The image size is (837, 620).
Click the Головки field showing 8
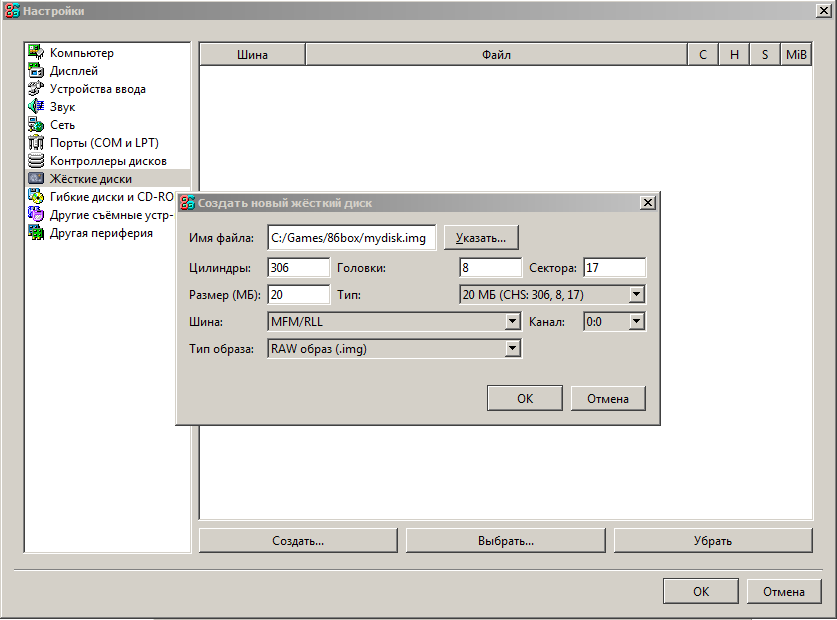coord(490,267)
